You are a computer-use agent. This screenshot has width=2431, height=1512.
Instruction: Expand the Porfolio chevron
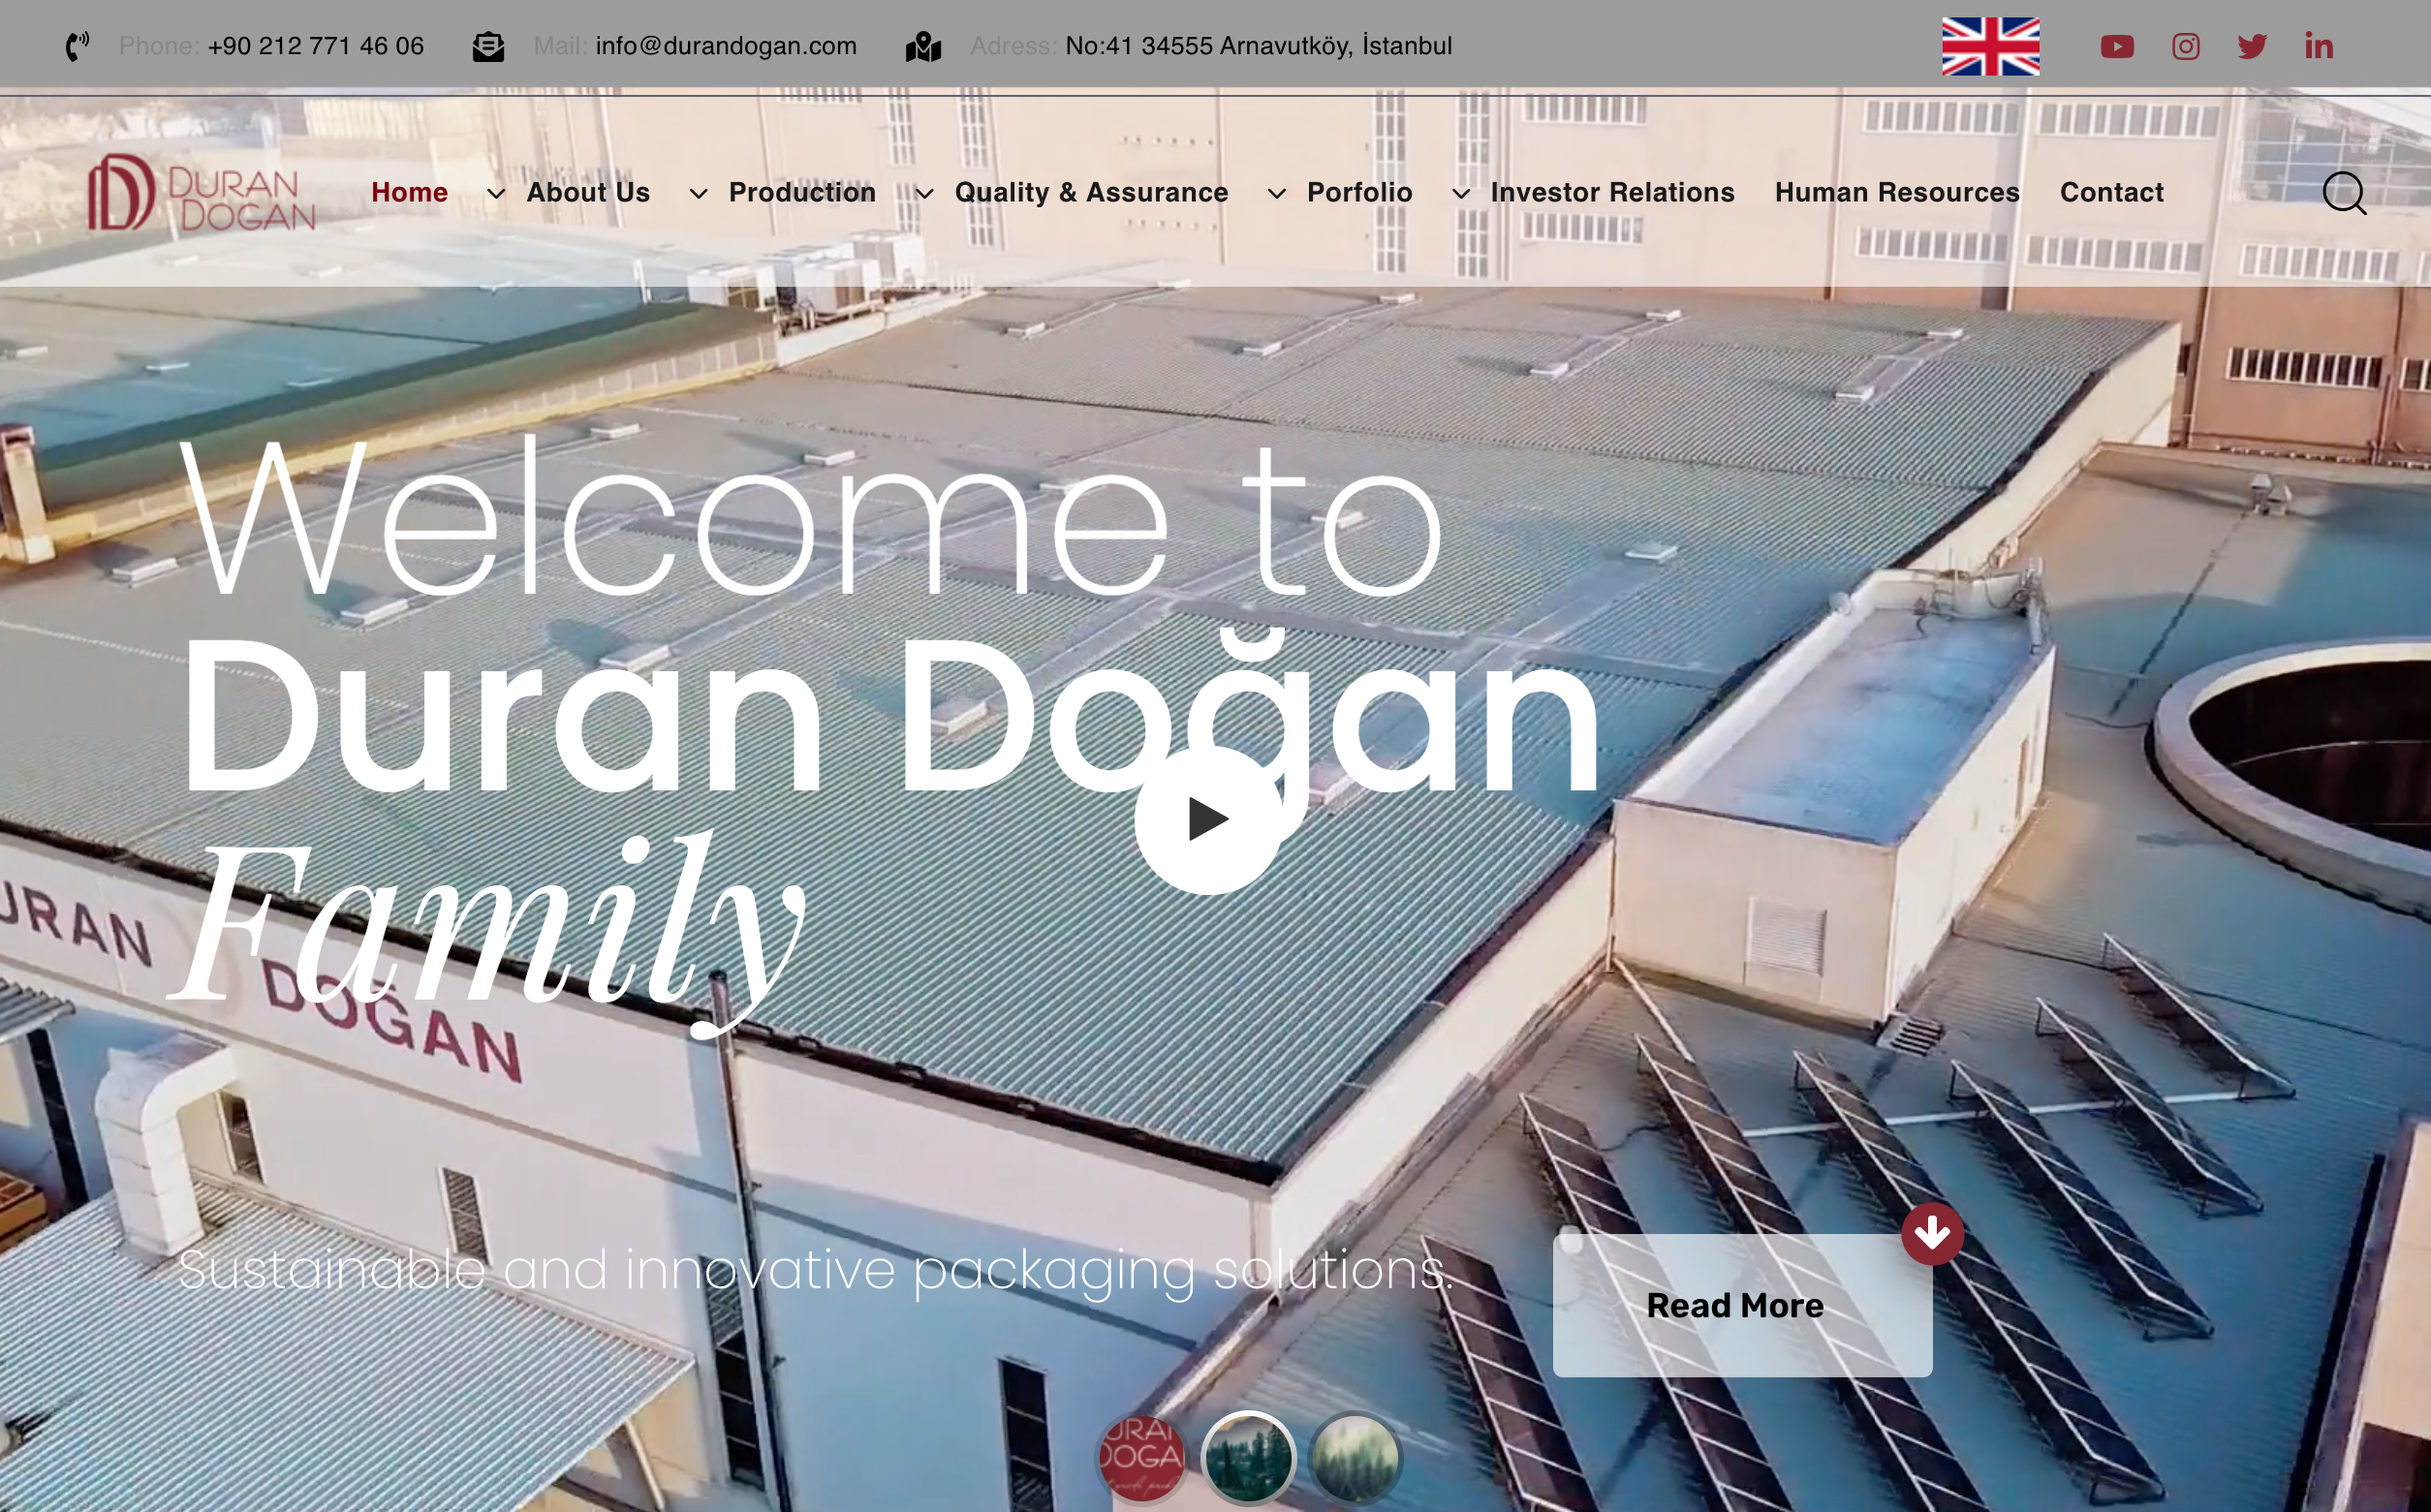1277,194
